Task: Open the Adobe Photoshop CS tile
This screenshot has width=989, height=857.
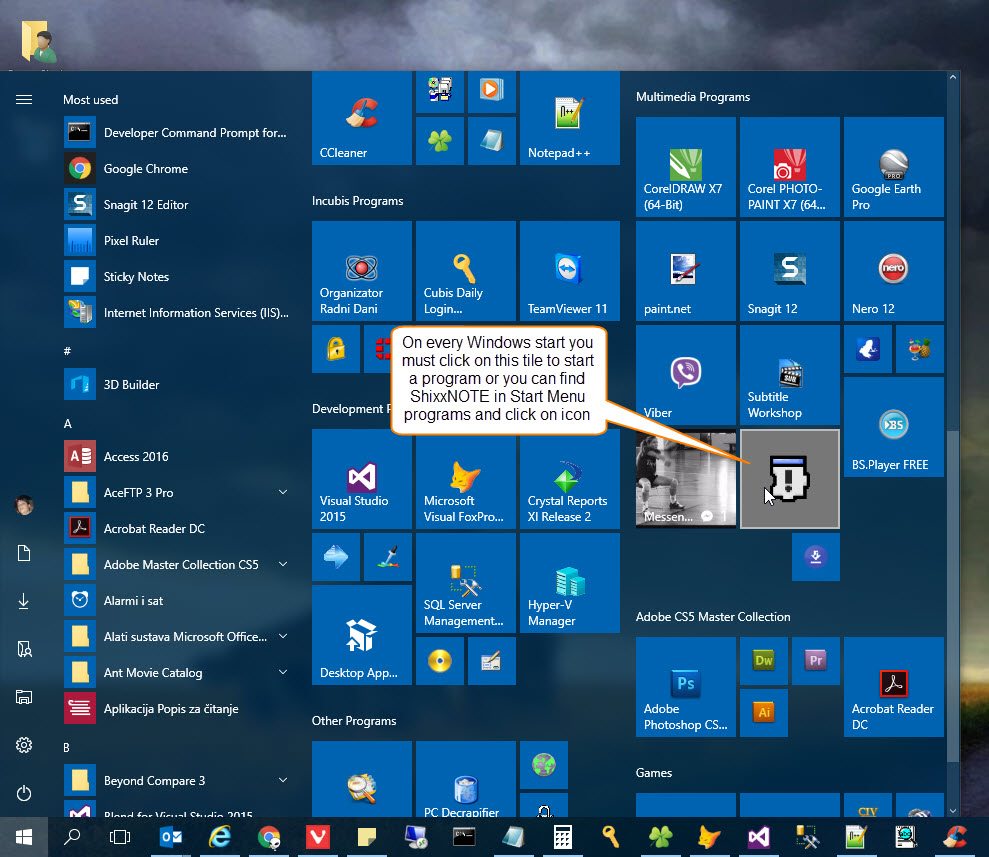Action: (x=686, y=687)
